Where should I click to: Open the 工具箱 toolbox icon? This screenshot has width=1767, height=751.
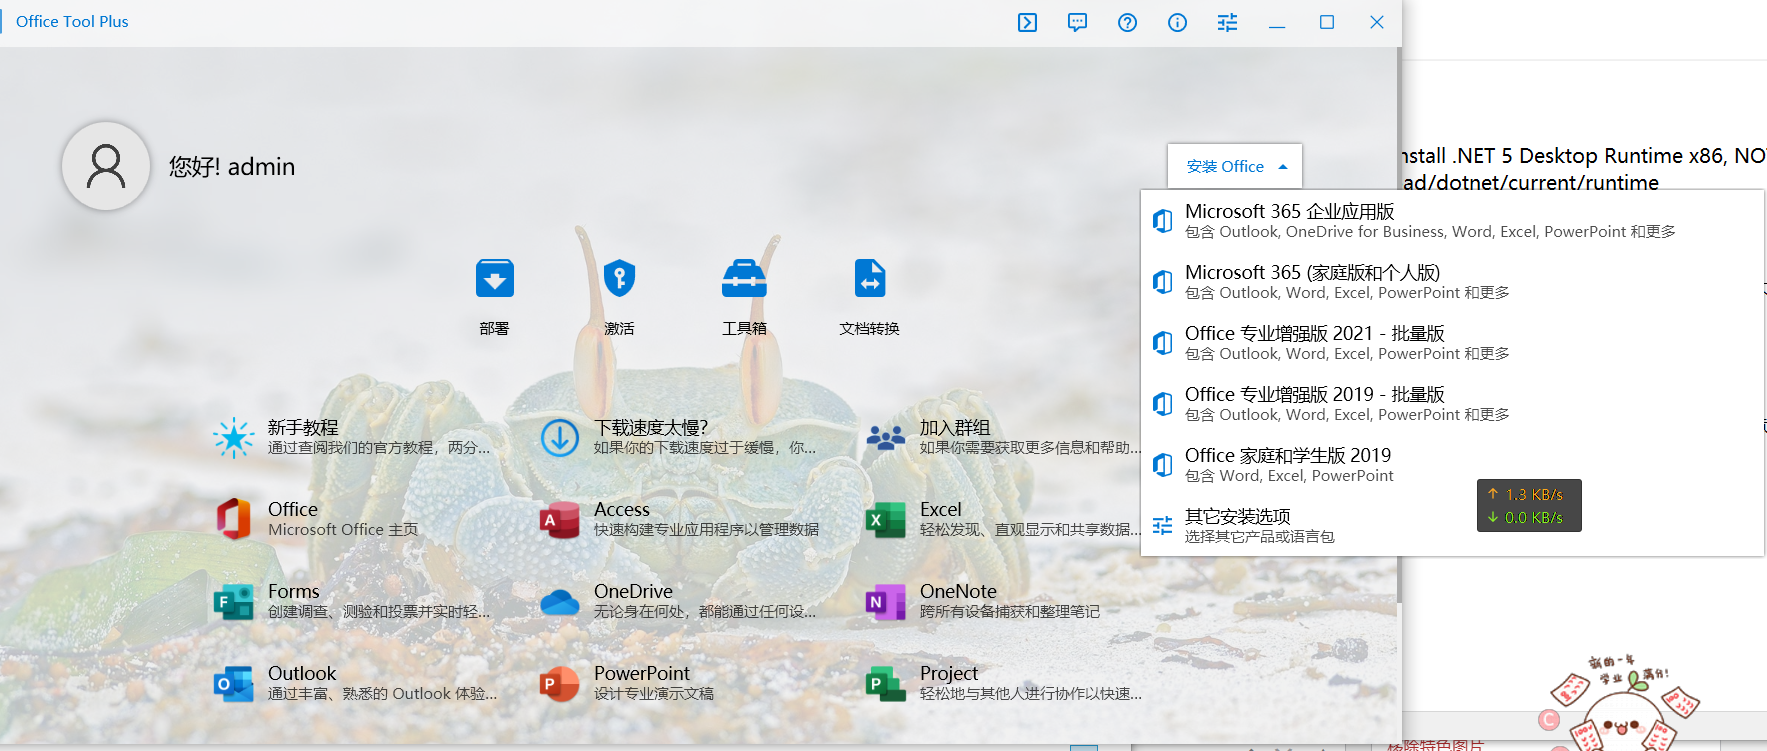pos(744,297)
